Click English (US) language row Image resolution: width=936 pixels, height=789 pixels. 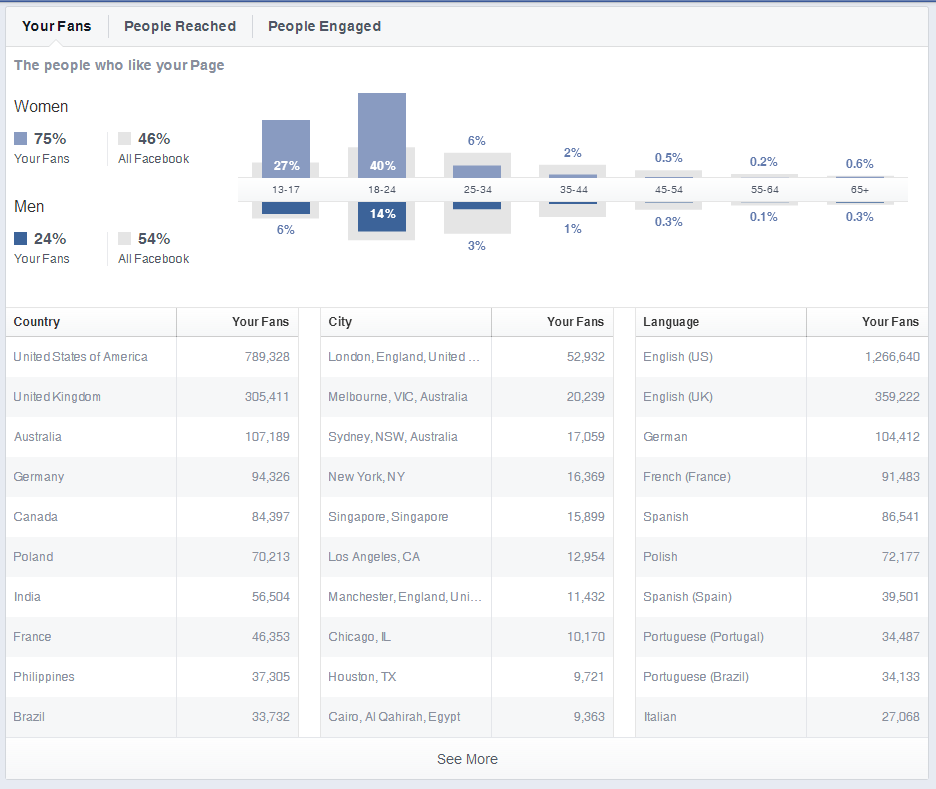[782, 357]
